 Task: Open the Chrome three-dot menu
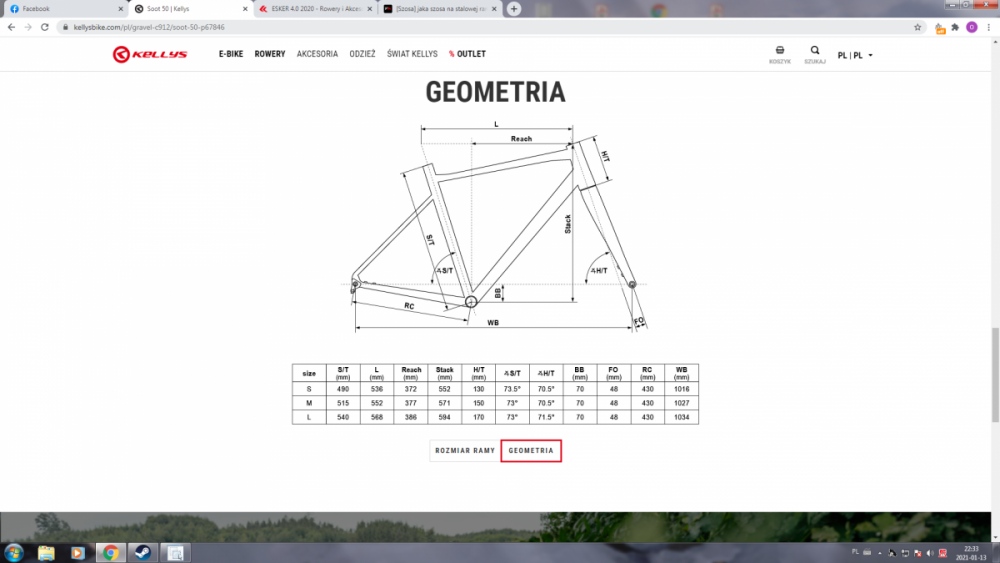989,27
